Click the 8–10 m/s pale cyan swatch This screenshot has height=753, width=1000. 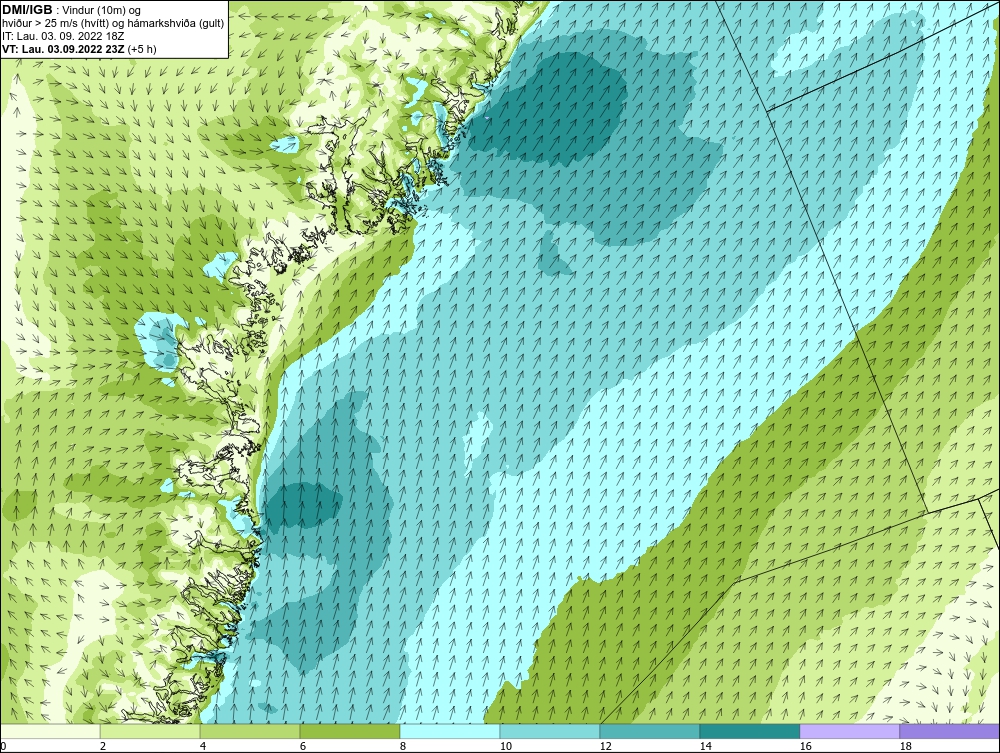[450, 731]
